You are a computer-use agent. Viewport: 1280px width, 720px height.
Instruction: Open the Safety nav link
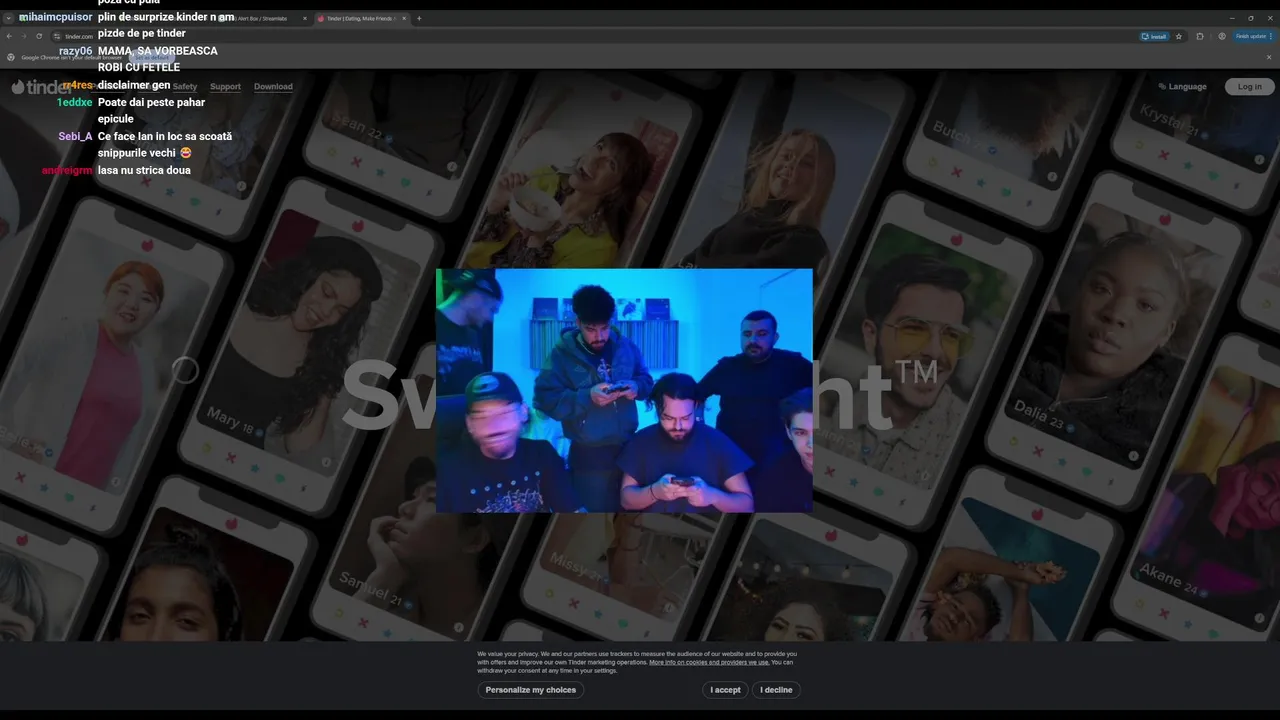pyautogui.click(x=185, y=87)
